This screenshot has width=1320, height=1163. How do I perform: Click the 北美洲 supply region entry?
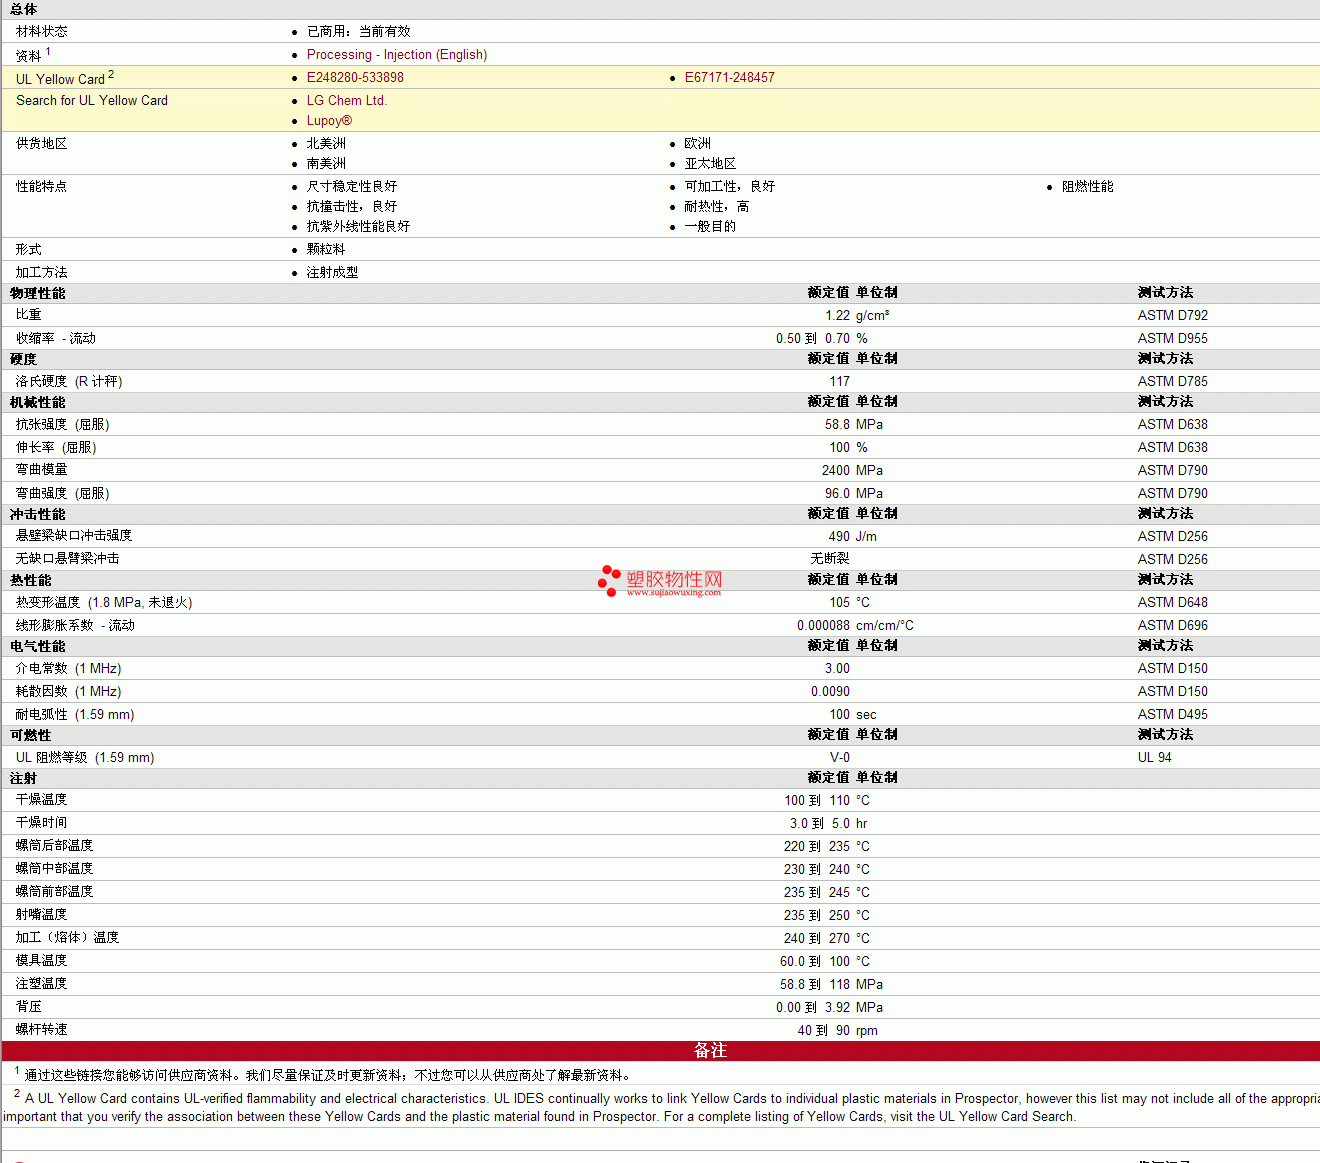tap(326, 144)
